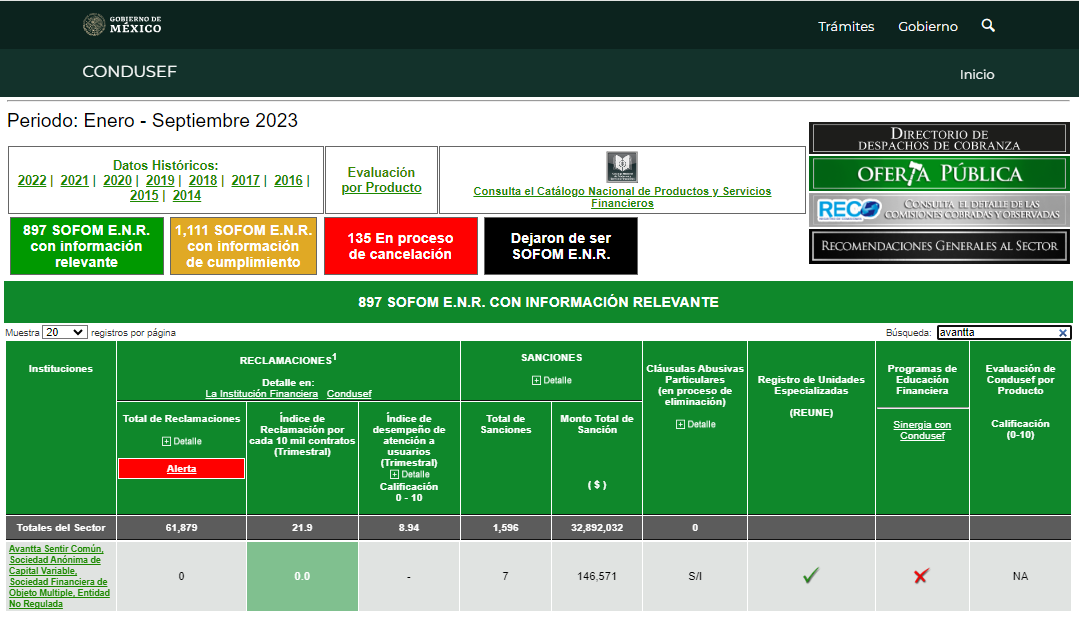Click Avantta's 0.0 reclamation index cell
The image size is (1079, 634).
click(303, 576)
